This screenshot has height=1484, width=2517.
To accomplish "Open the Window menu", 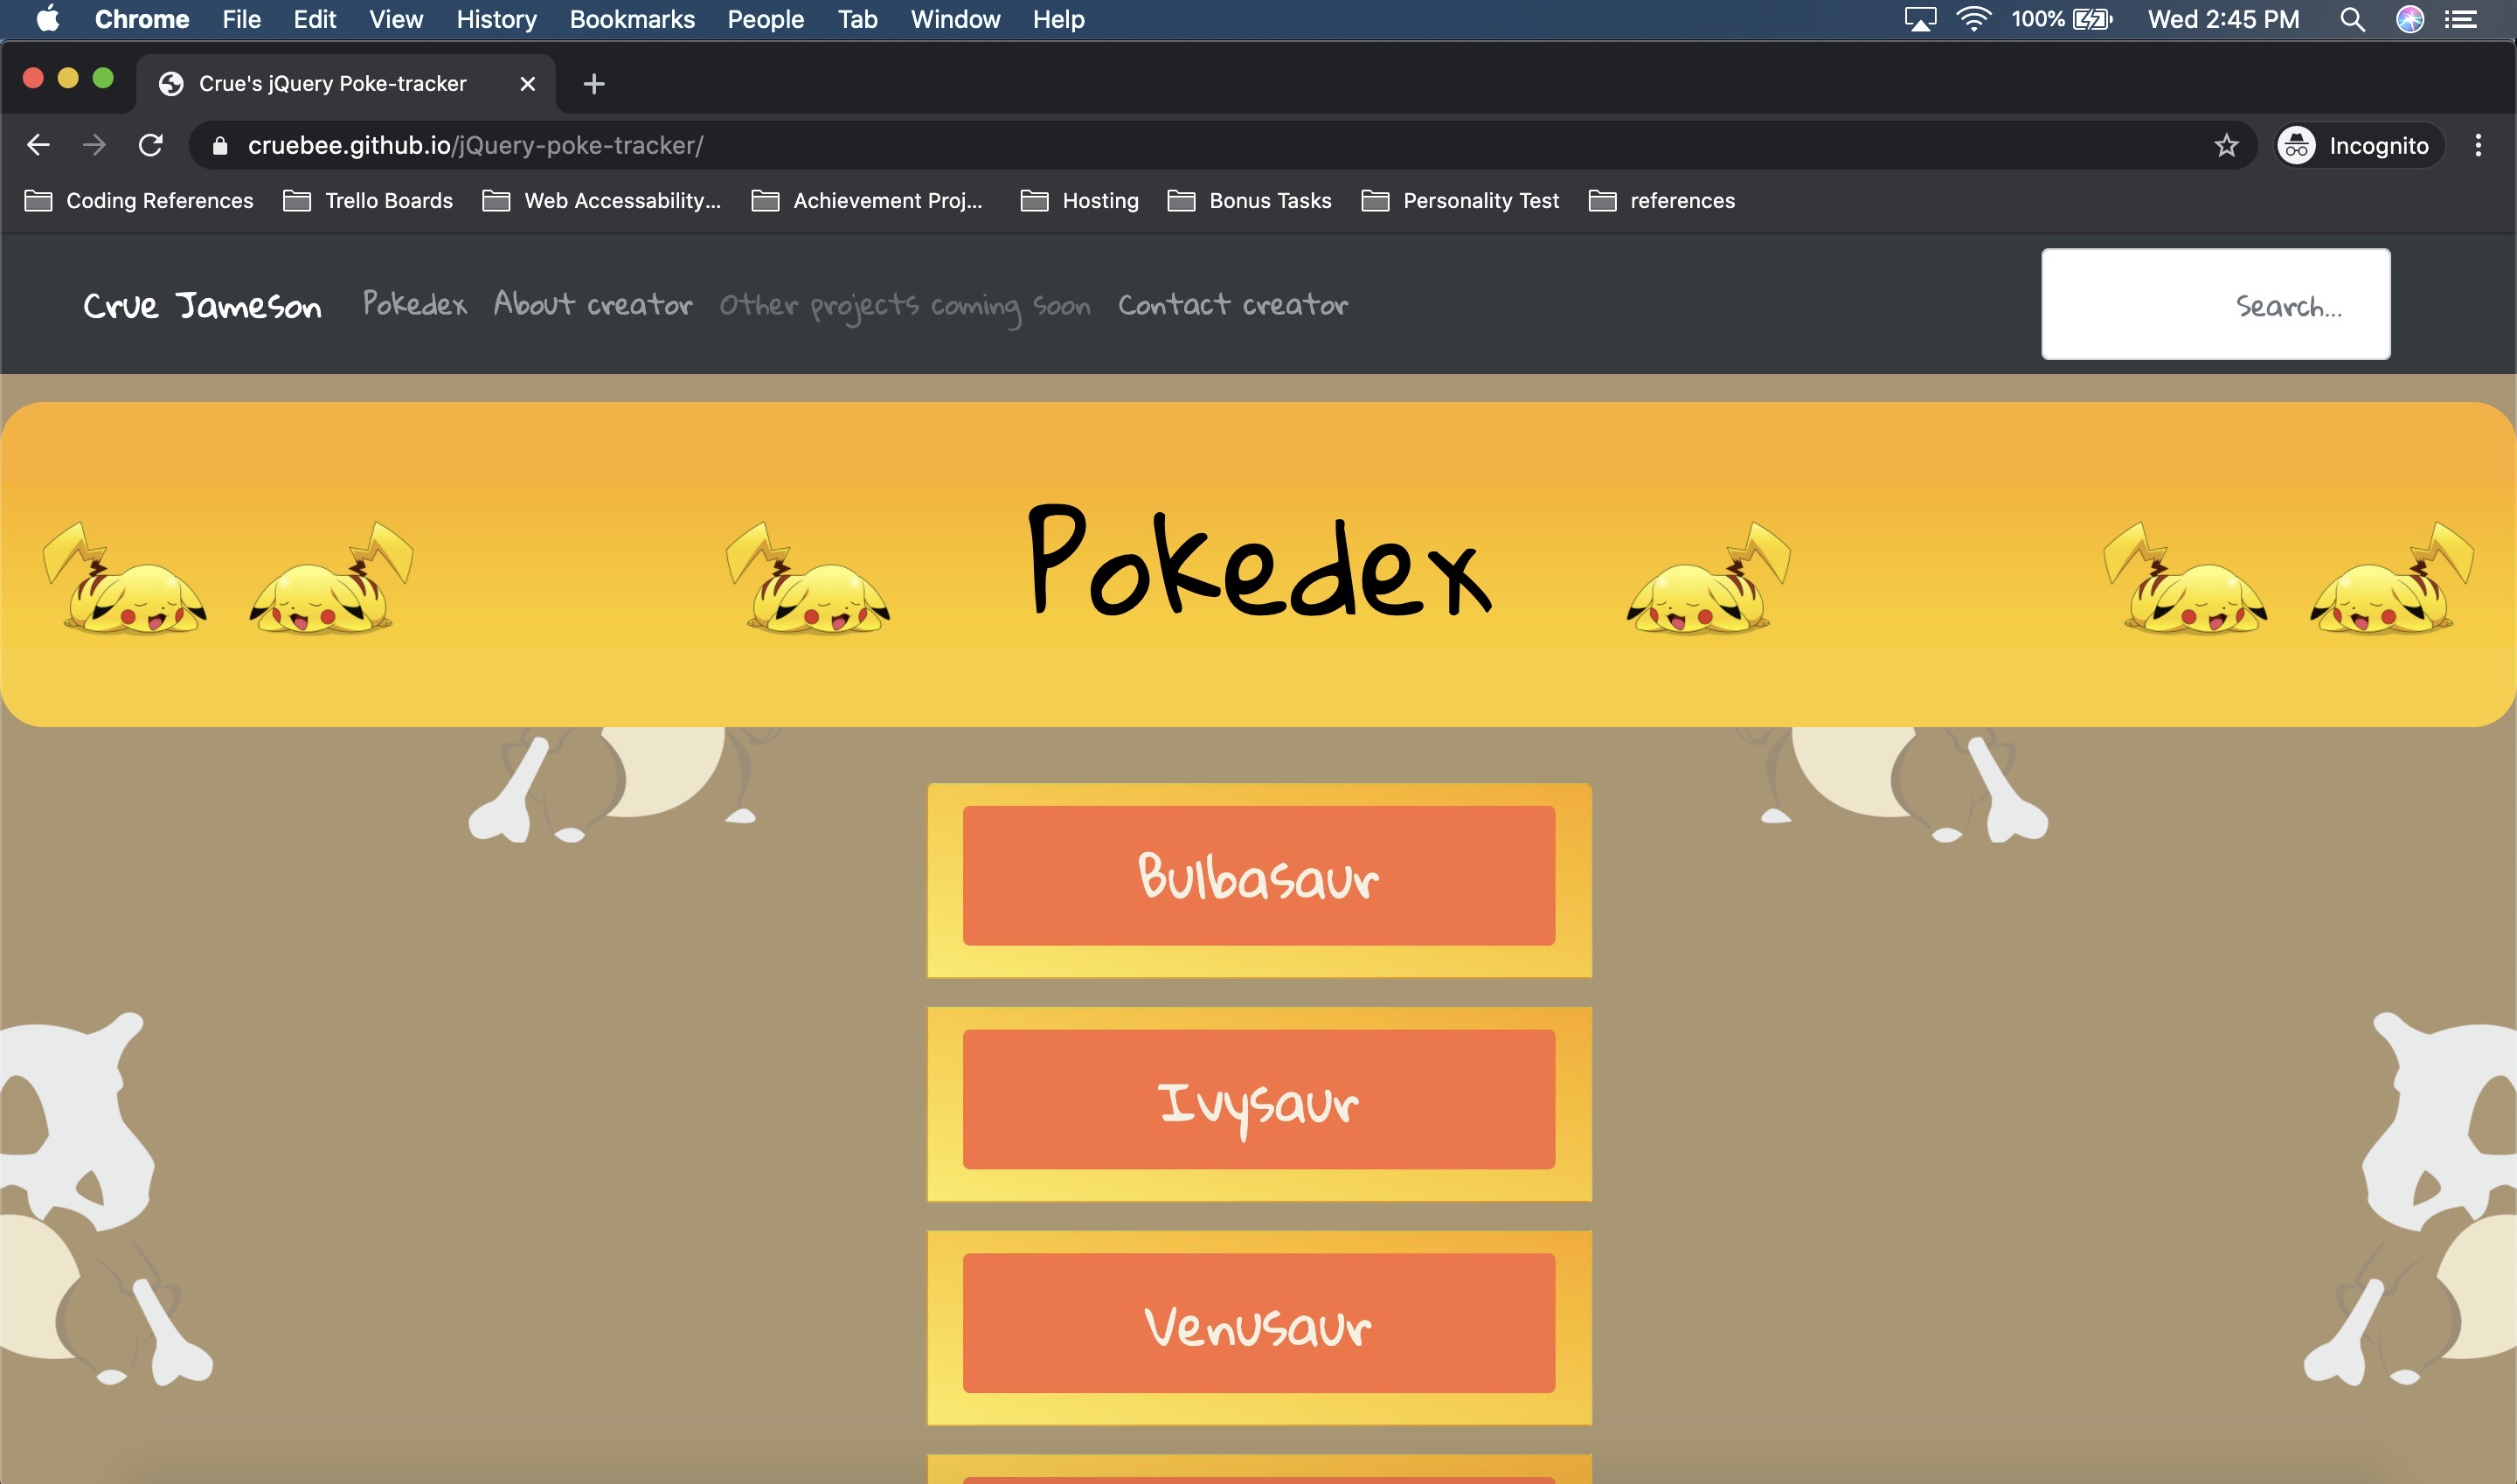I will (x=955, y=19).
